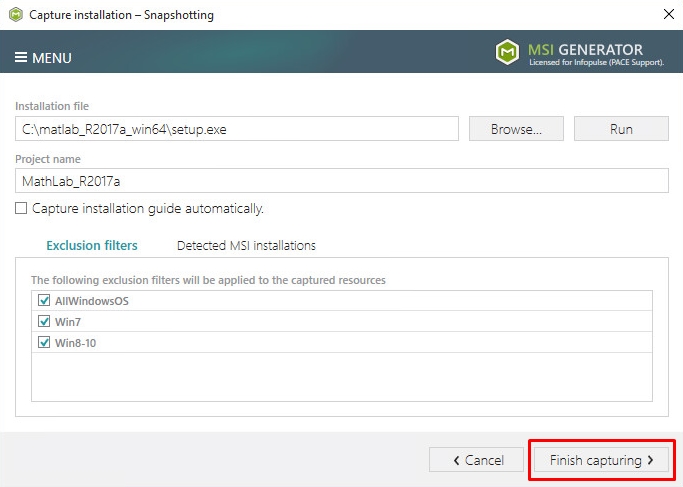The image size is (683, 487).
Task: Click the Installation file path field
Action: 237,129
